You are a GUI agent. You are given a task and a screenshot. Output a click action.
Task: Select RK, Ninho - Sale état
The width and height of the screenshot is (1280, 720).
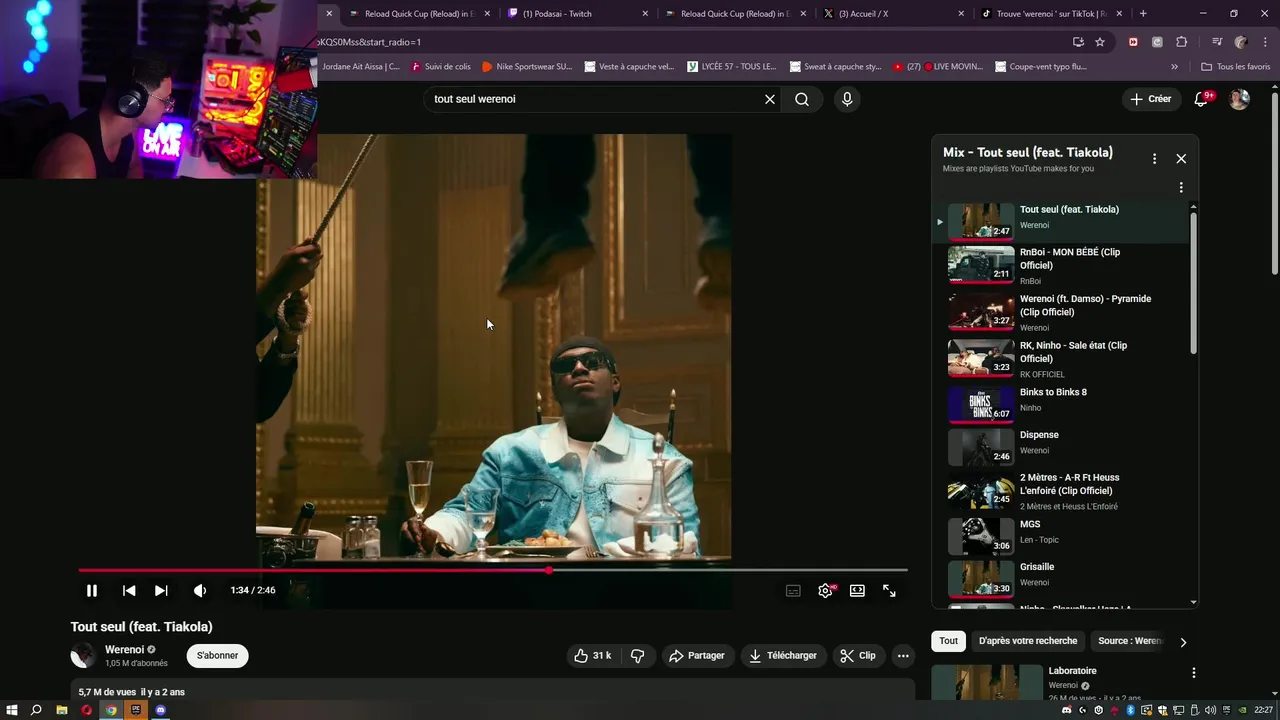coord(1060,359)
